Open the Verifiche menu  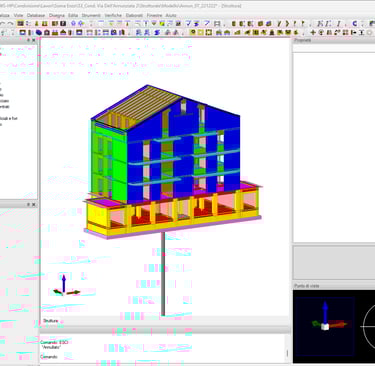point(113,15)
